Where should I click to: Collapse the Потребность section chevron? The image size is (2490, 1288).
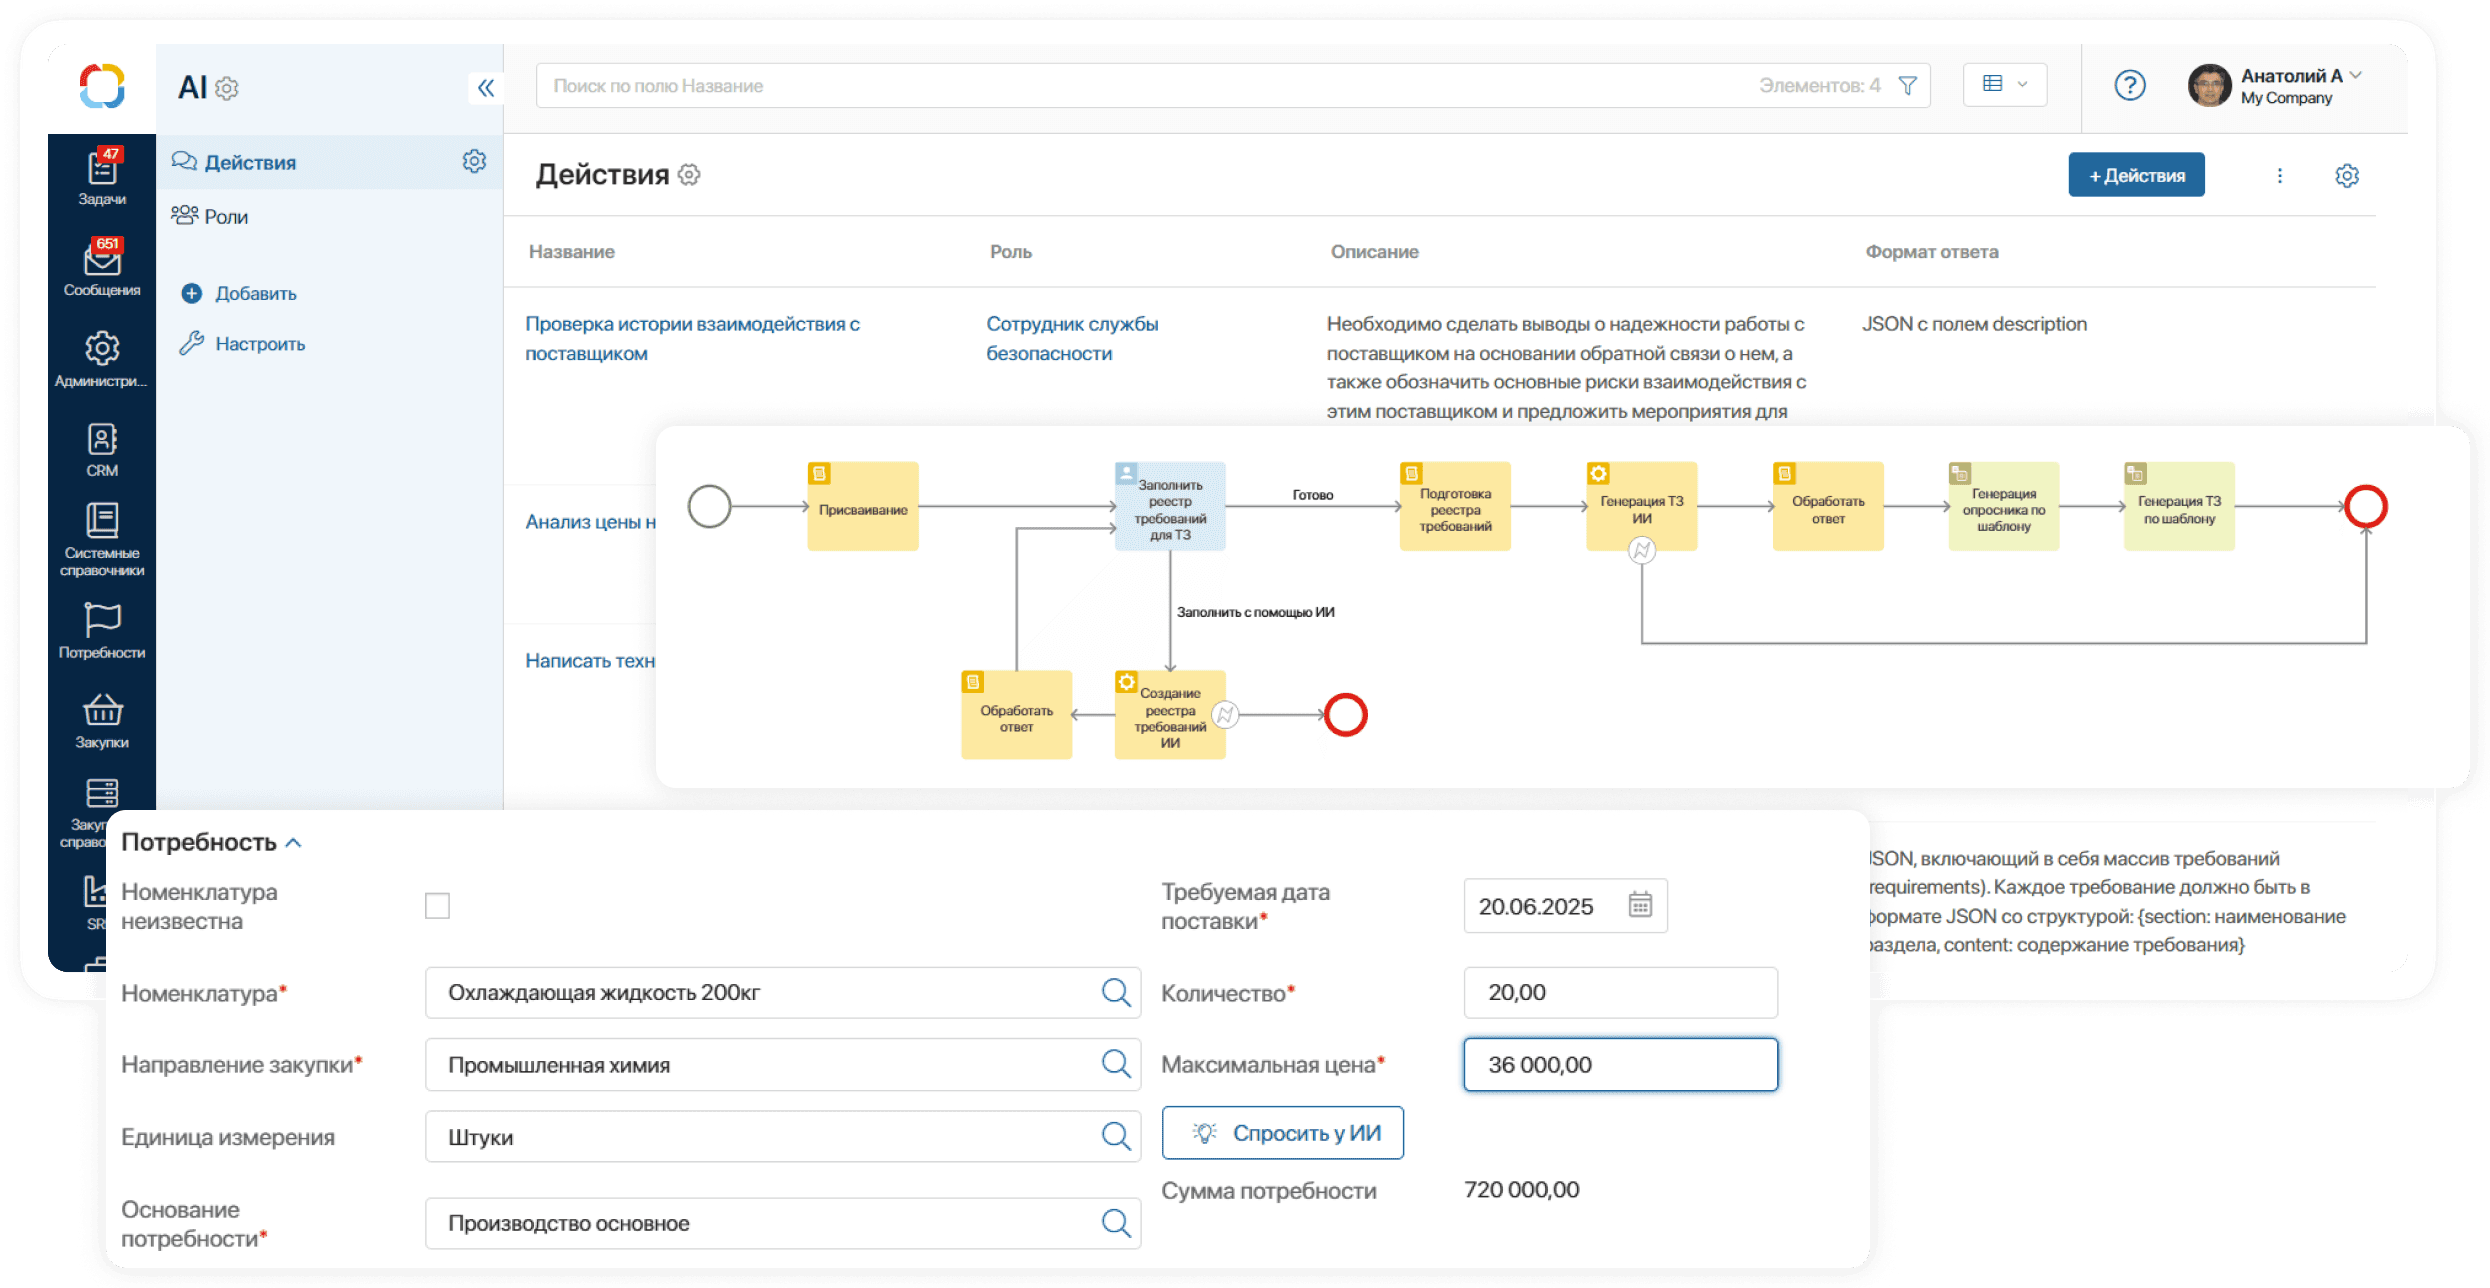pos(294,843)
